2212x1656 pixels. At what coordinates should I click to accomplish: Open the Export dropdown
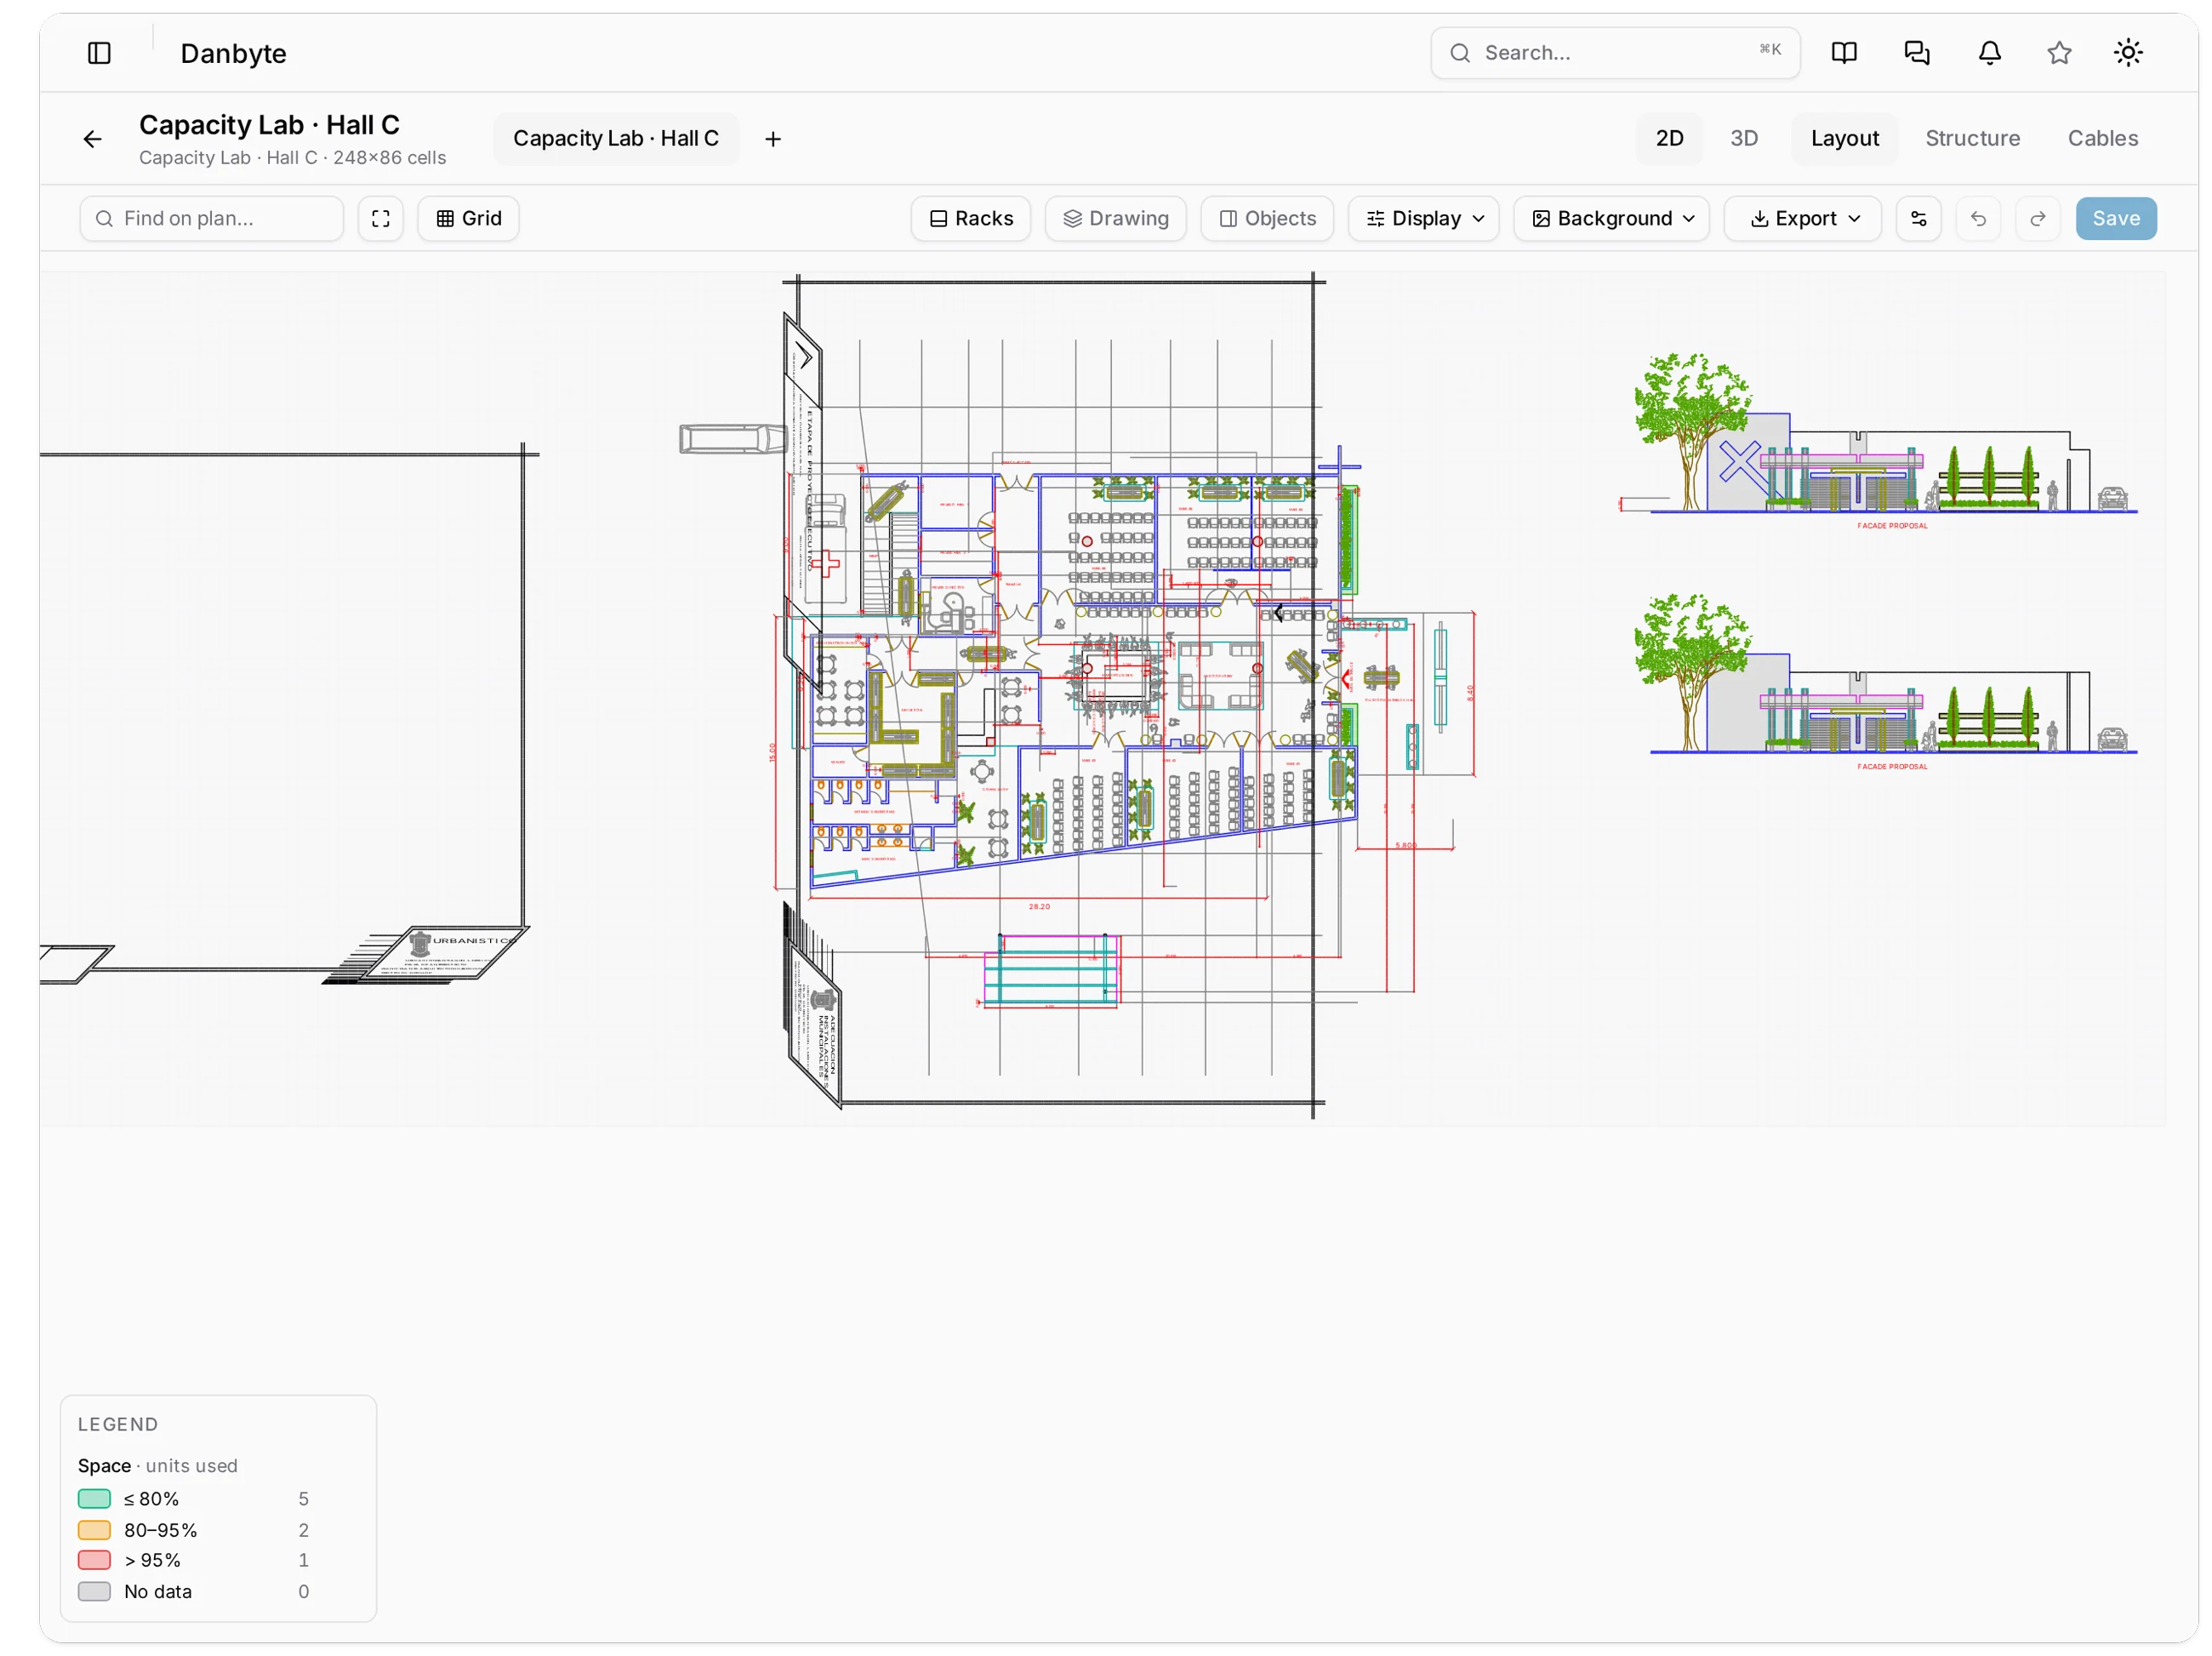click(x=1802, y=218)
